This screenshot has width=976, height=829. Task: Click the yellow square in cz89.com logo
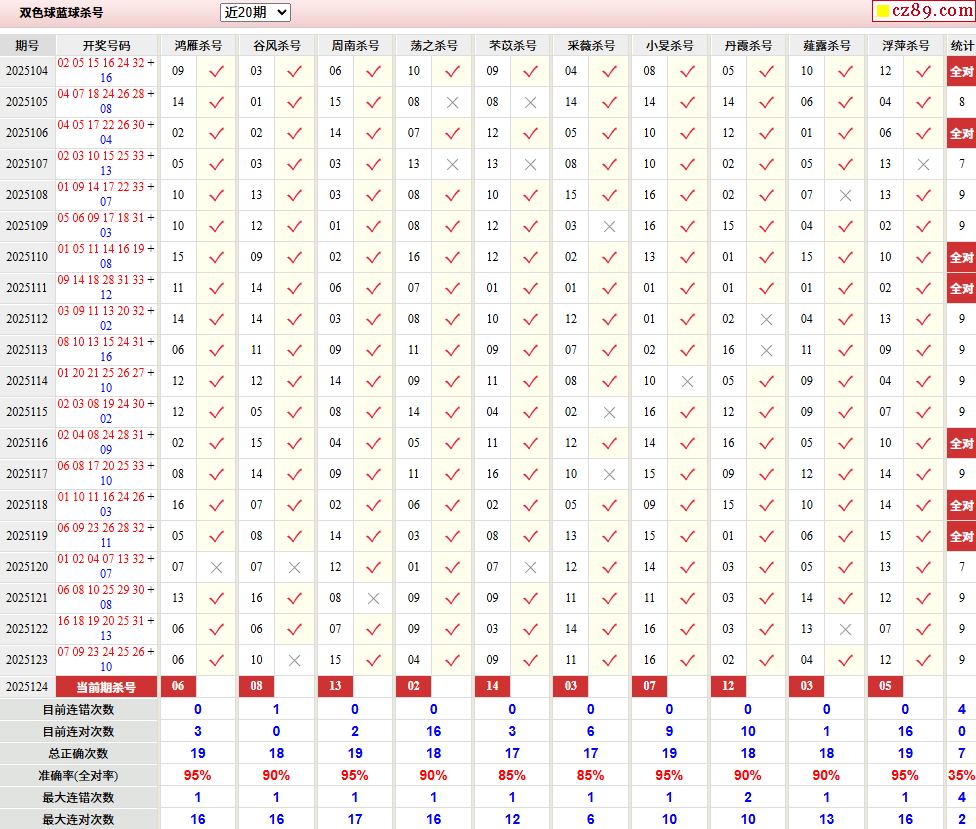[883, 12]
